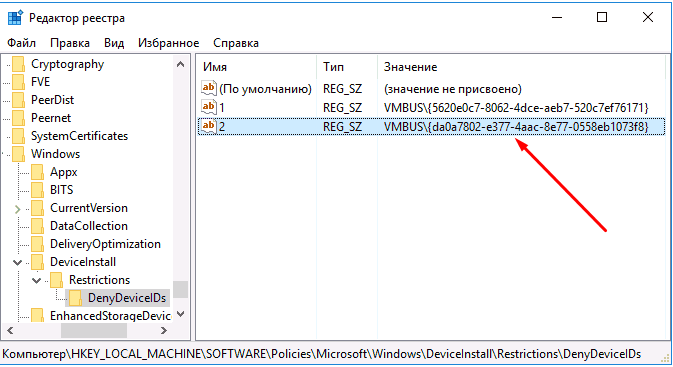Click tree horizontal scrollbar right arrow

(164, 331)
